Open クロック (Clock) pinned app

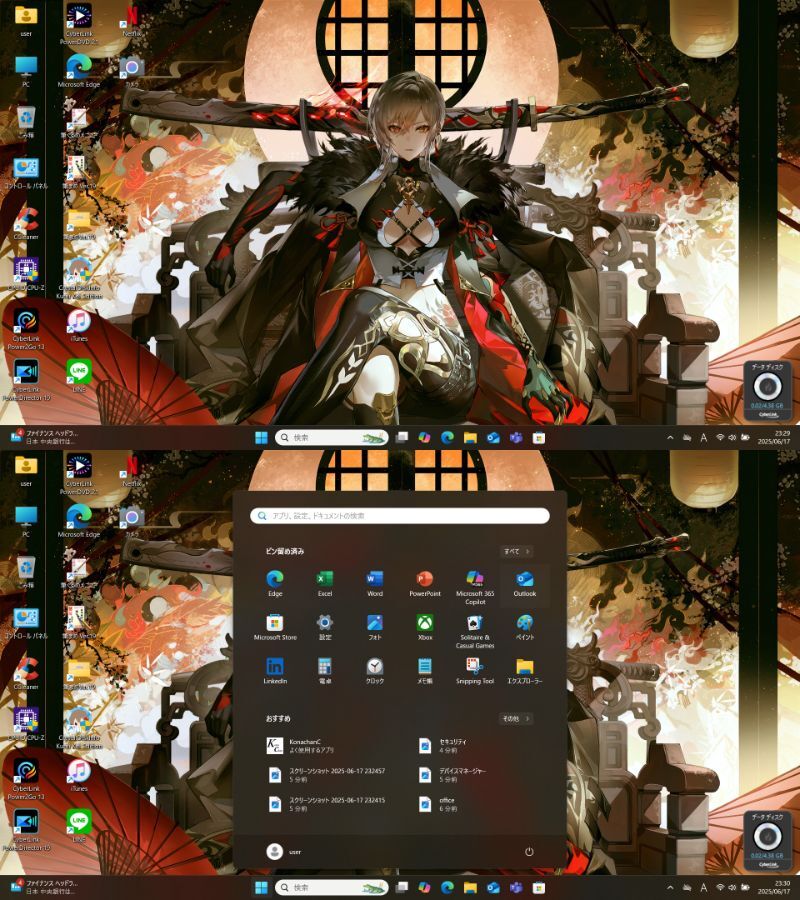pos(375,671)
